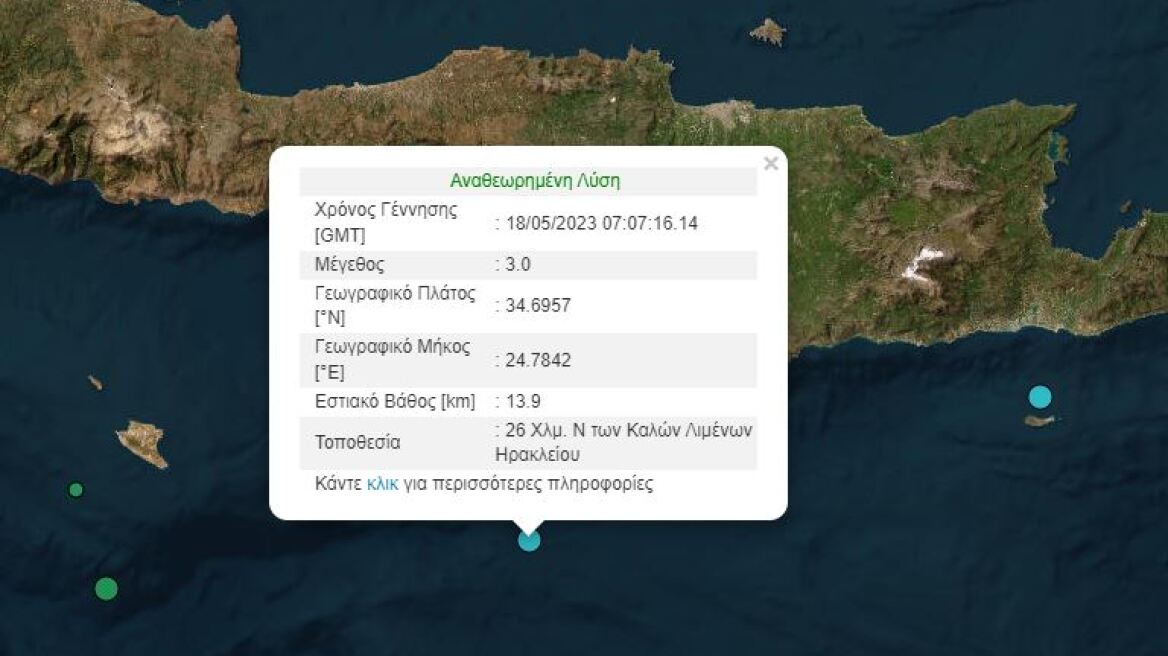Click the Αναθεωρημένη Λύση popup title
1168x656 pixels.
(x=533, y=180)
